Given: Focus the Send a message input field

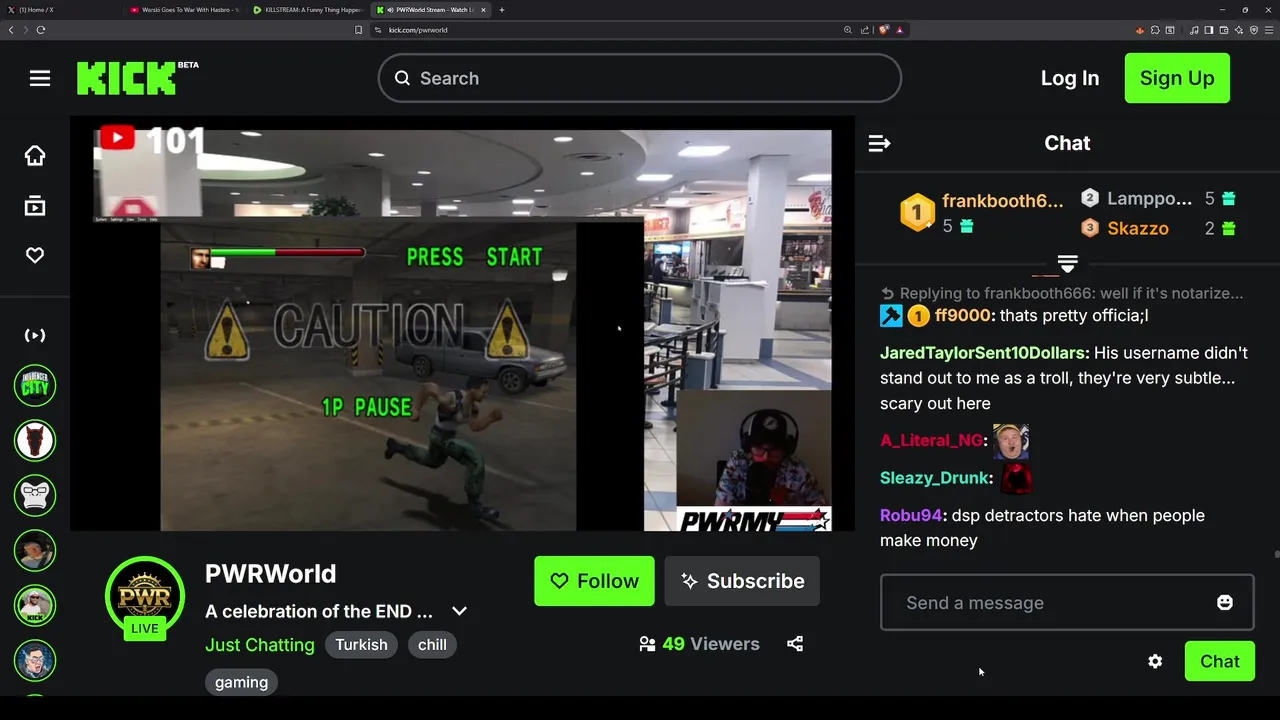Looking at the screenshot, I should point(1067,602).
